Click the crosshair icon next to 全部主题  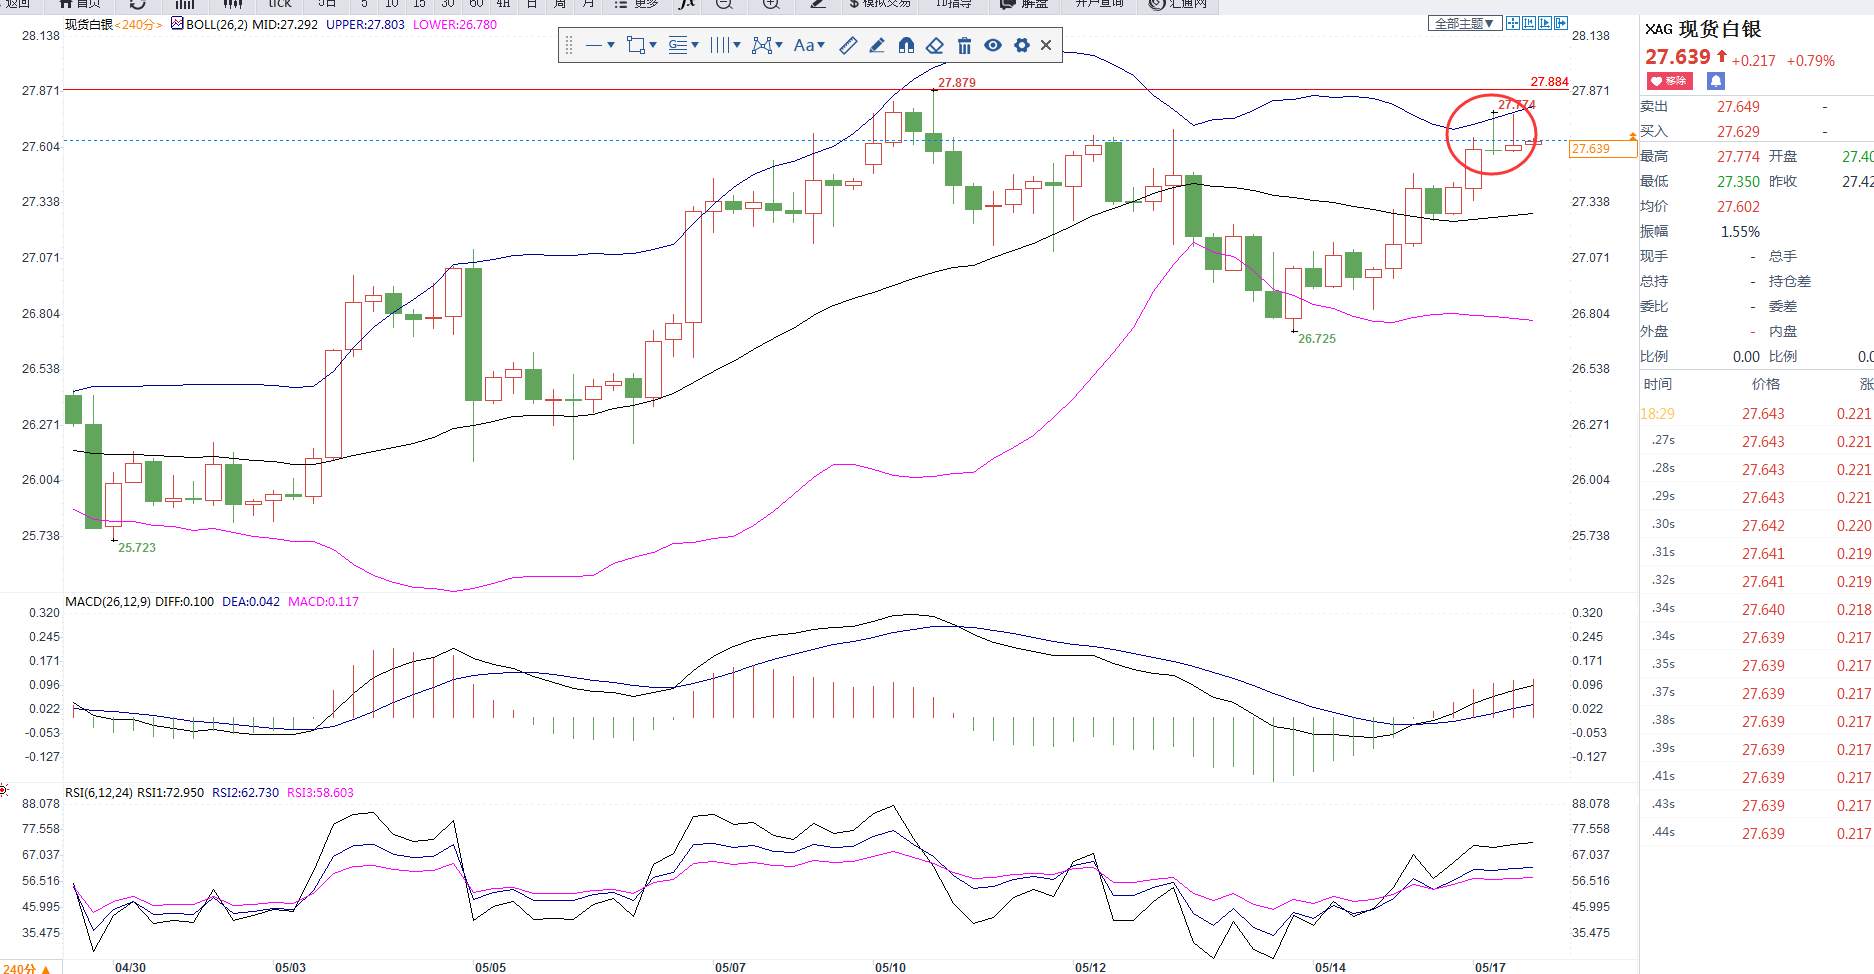[1513, 23]
